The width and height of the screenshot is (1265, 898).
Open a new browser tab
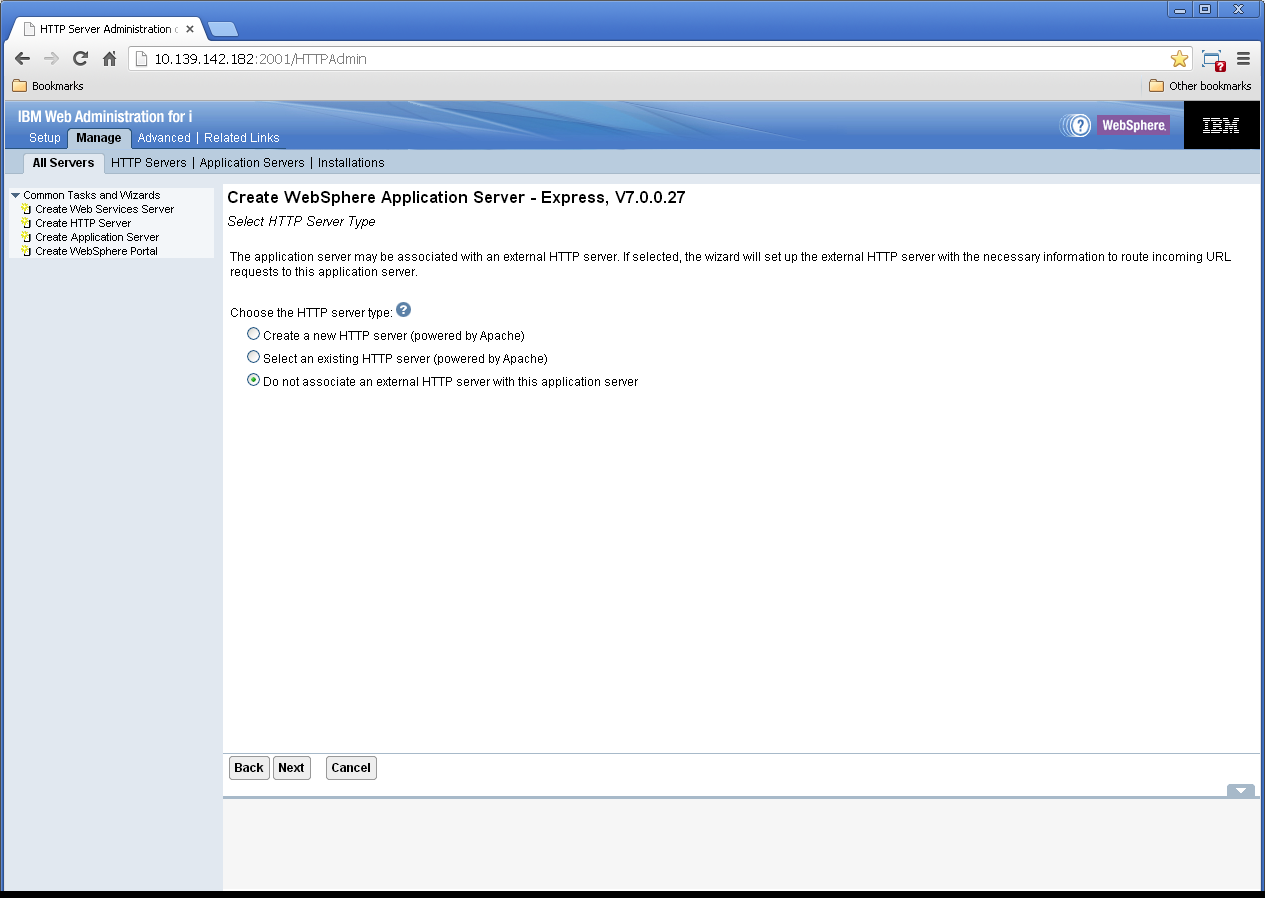pyautogui.click(x=222, y=29)
